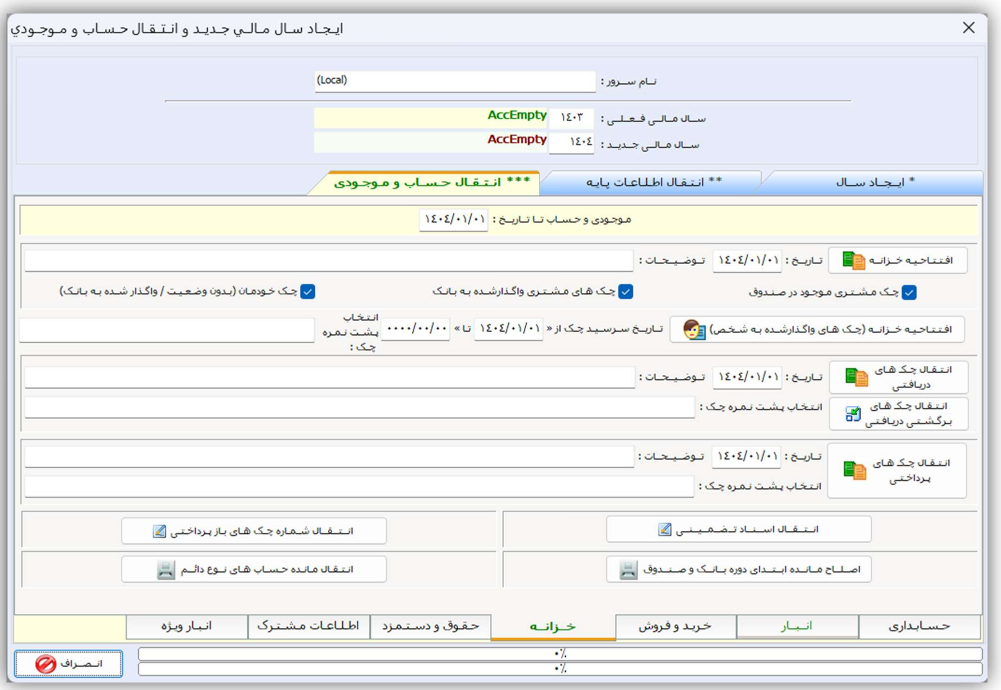Click the upper 0% progress bar

[560, 654]
